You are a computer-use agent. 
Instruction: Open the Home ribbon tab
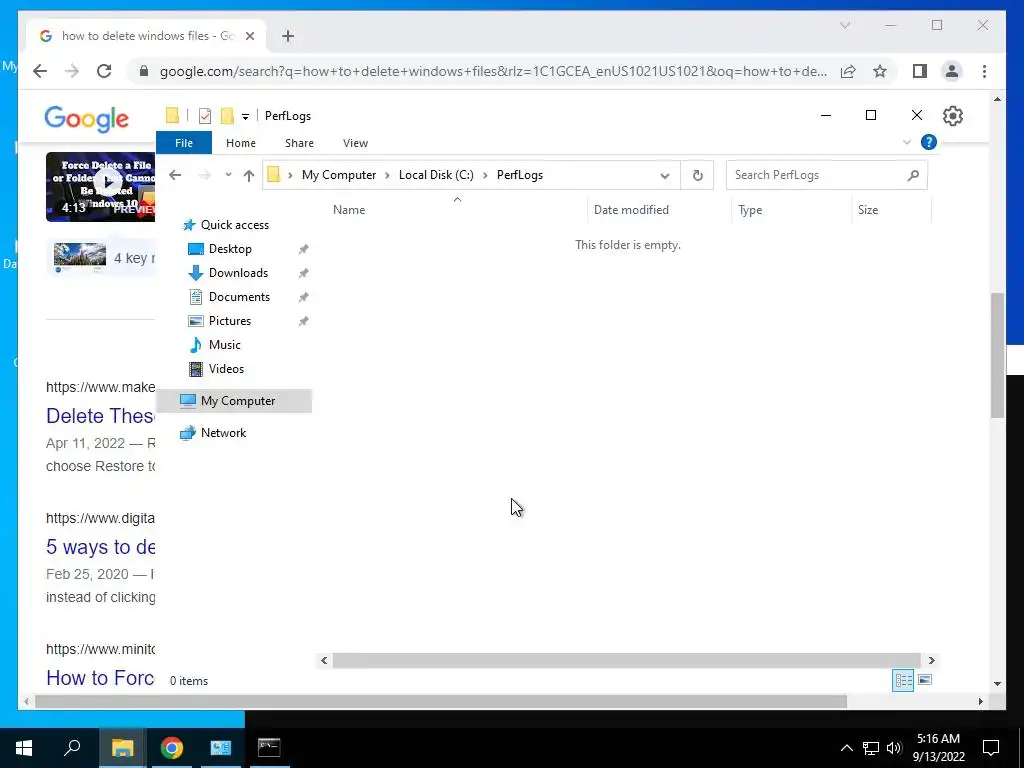[240, 143]
